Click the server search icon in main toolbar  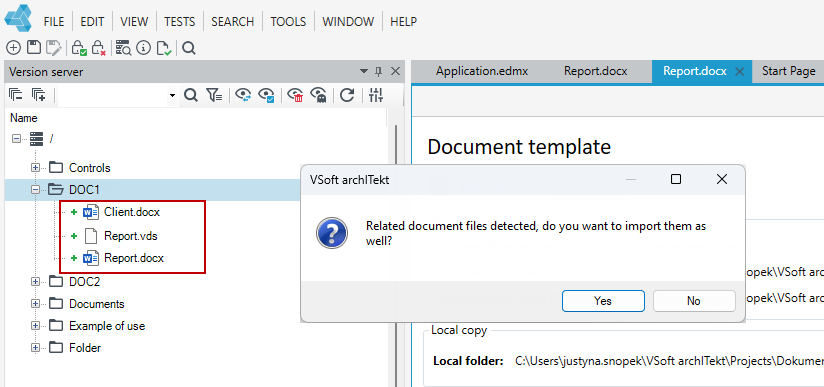click(x=123, y=48)
